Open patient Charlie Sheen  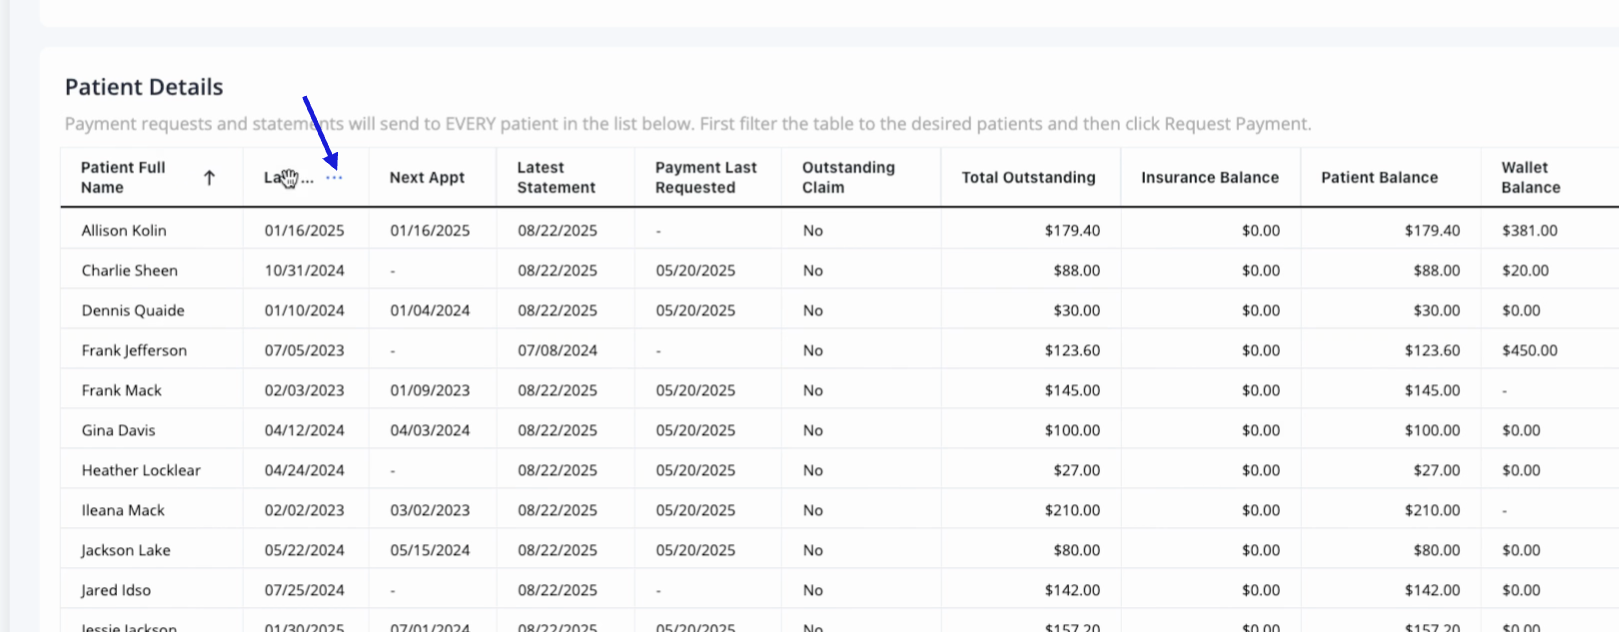[129, 271]
